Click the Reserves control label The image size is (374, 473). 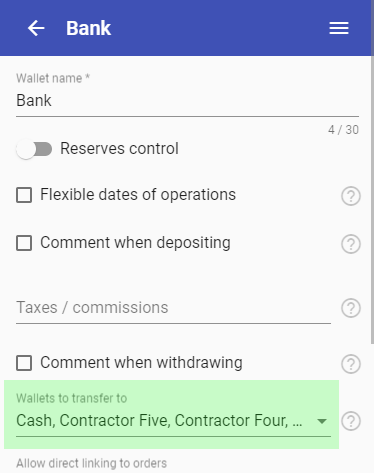[119, 149]
